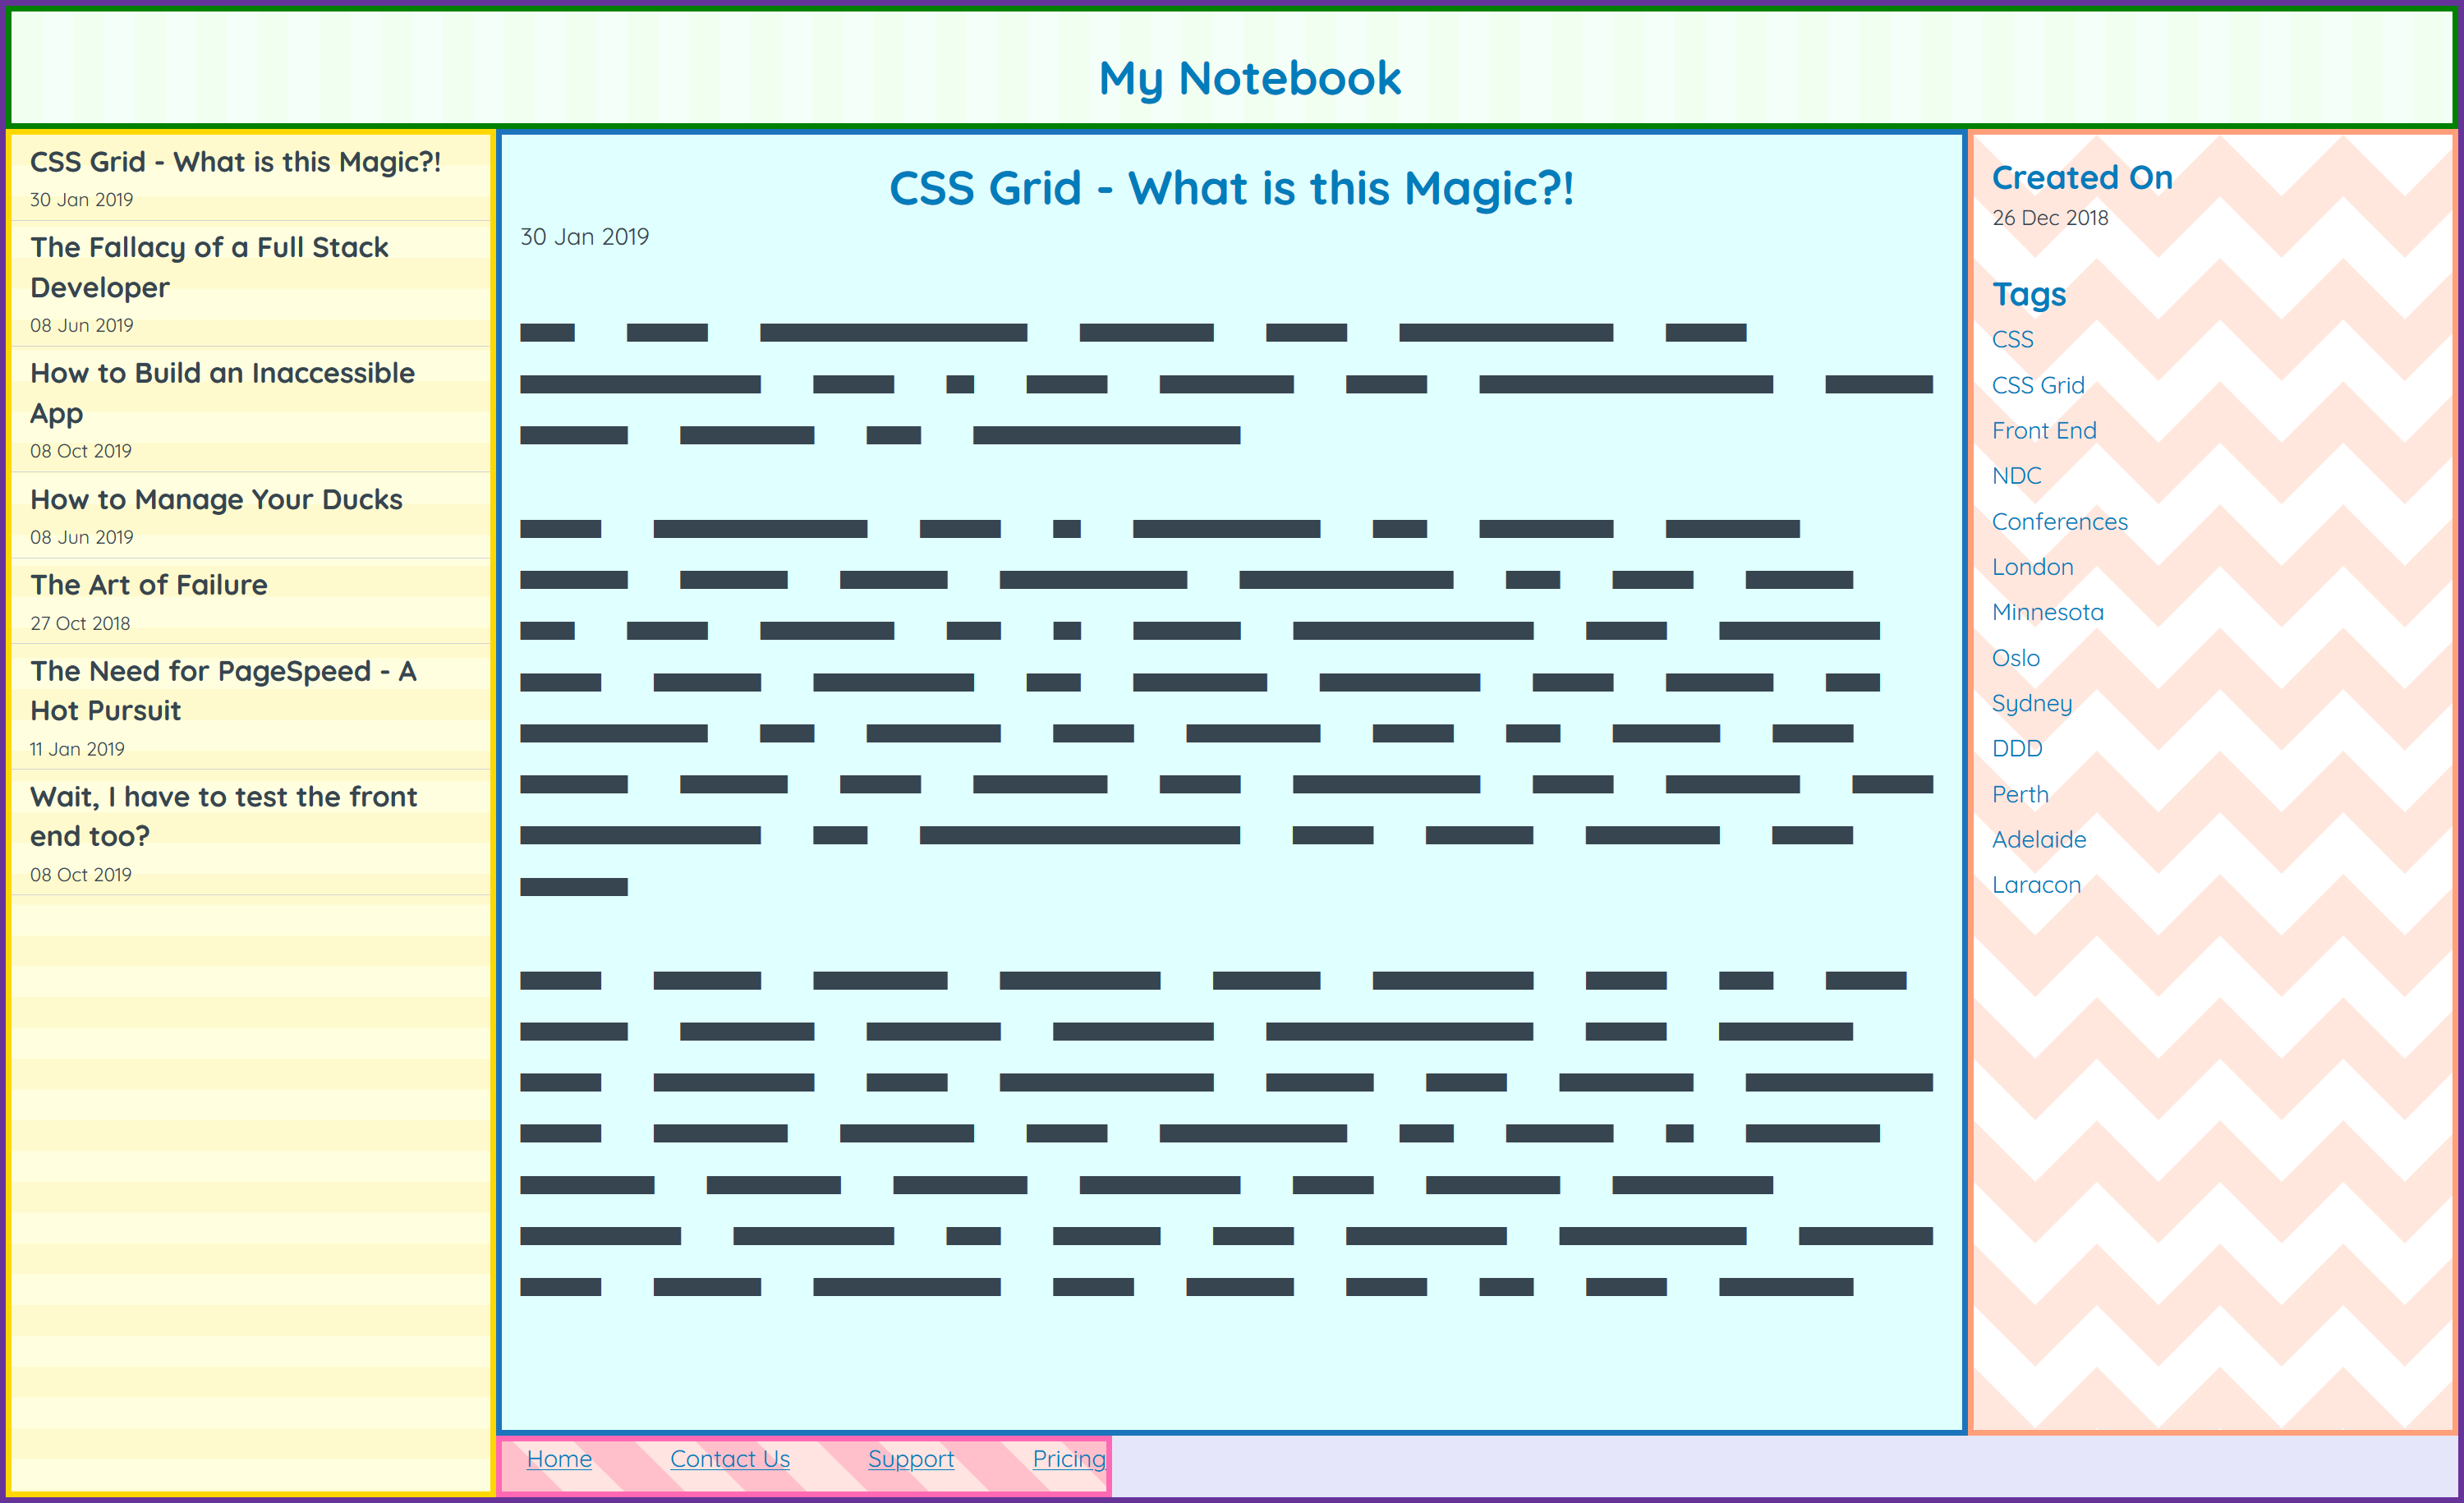Select the CSS Grid tag link
Screen dimensions: 2464x1503
(2038, 384)
